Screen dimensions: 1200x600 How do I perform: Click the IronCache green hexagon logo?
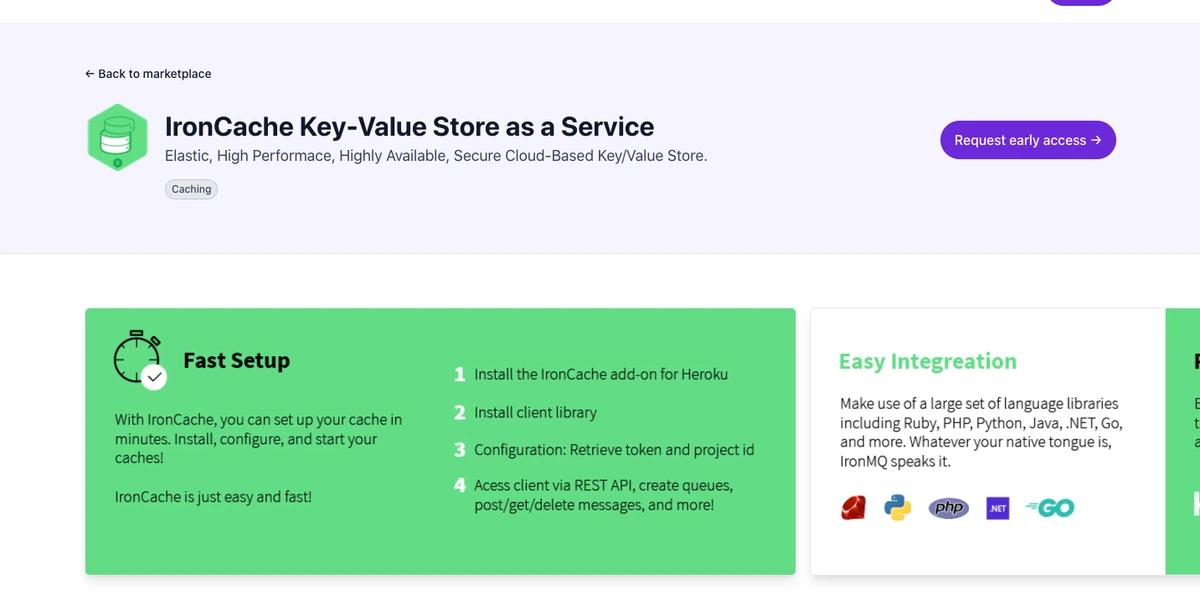click(117, 137)
